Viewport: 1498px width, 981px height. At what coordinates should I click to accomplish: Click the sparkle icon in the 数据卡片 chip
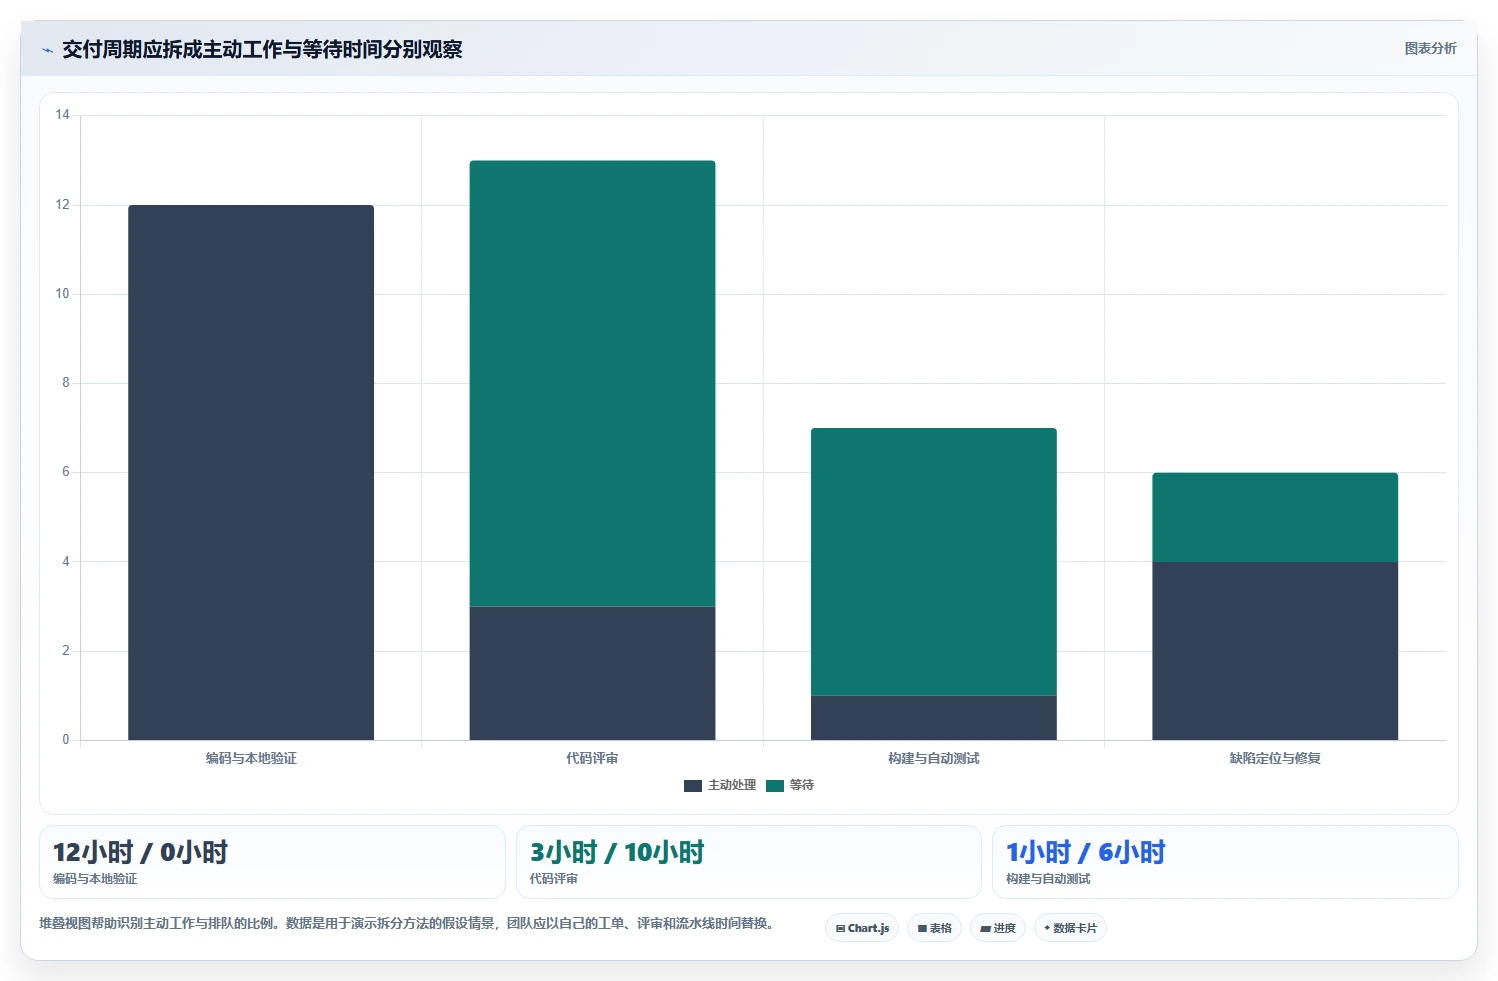tap(1047, 928)
